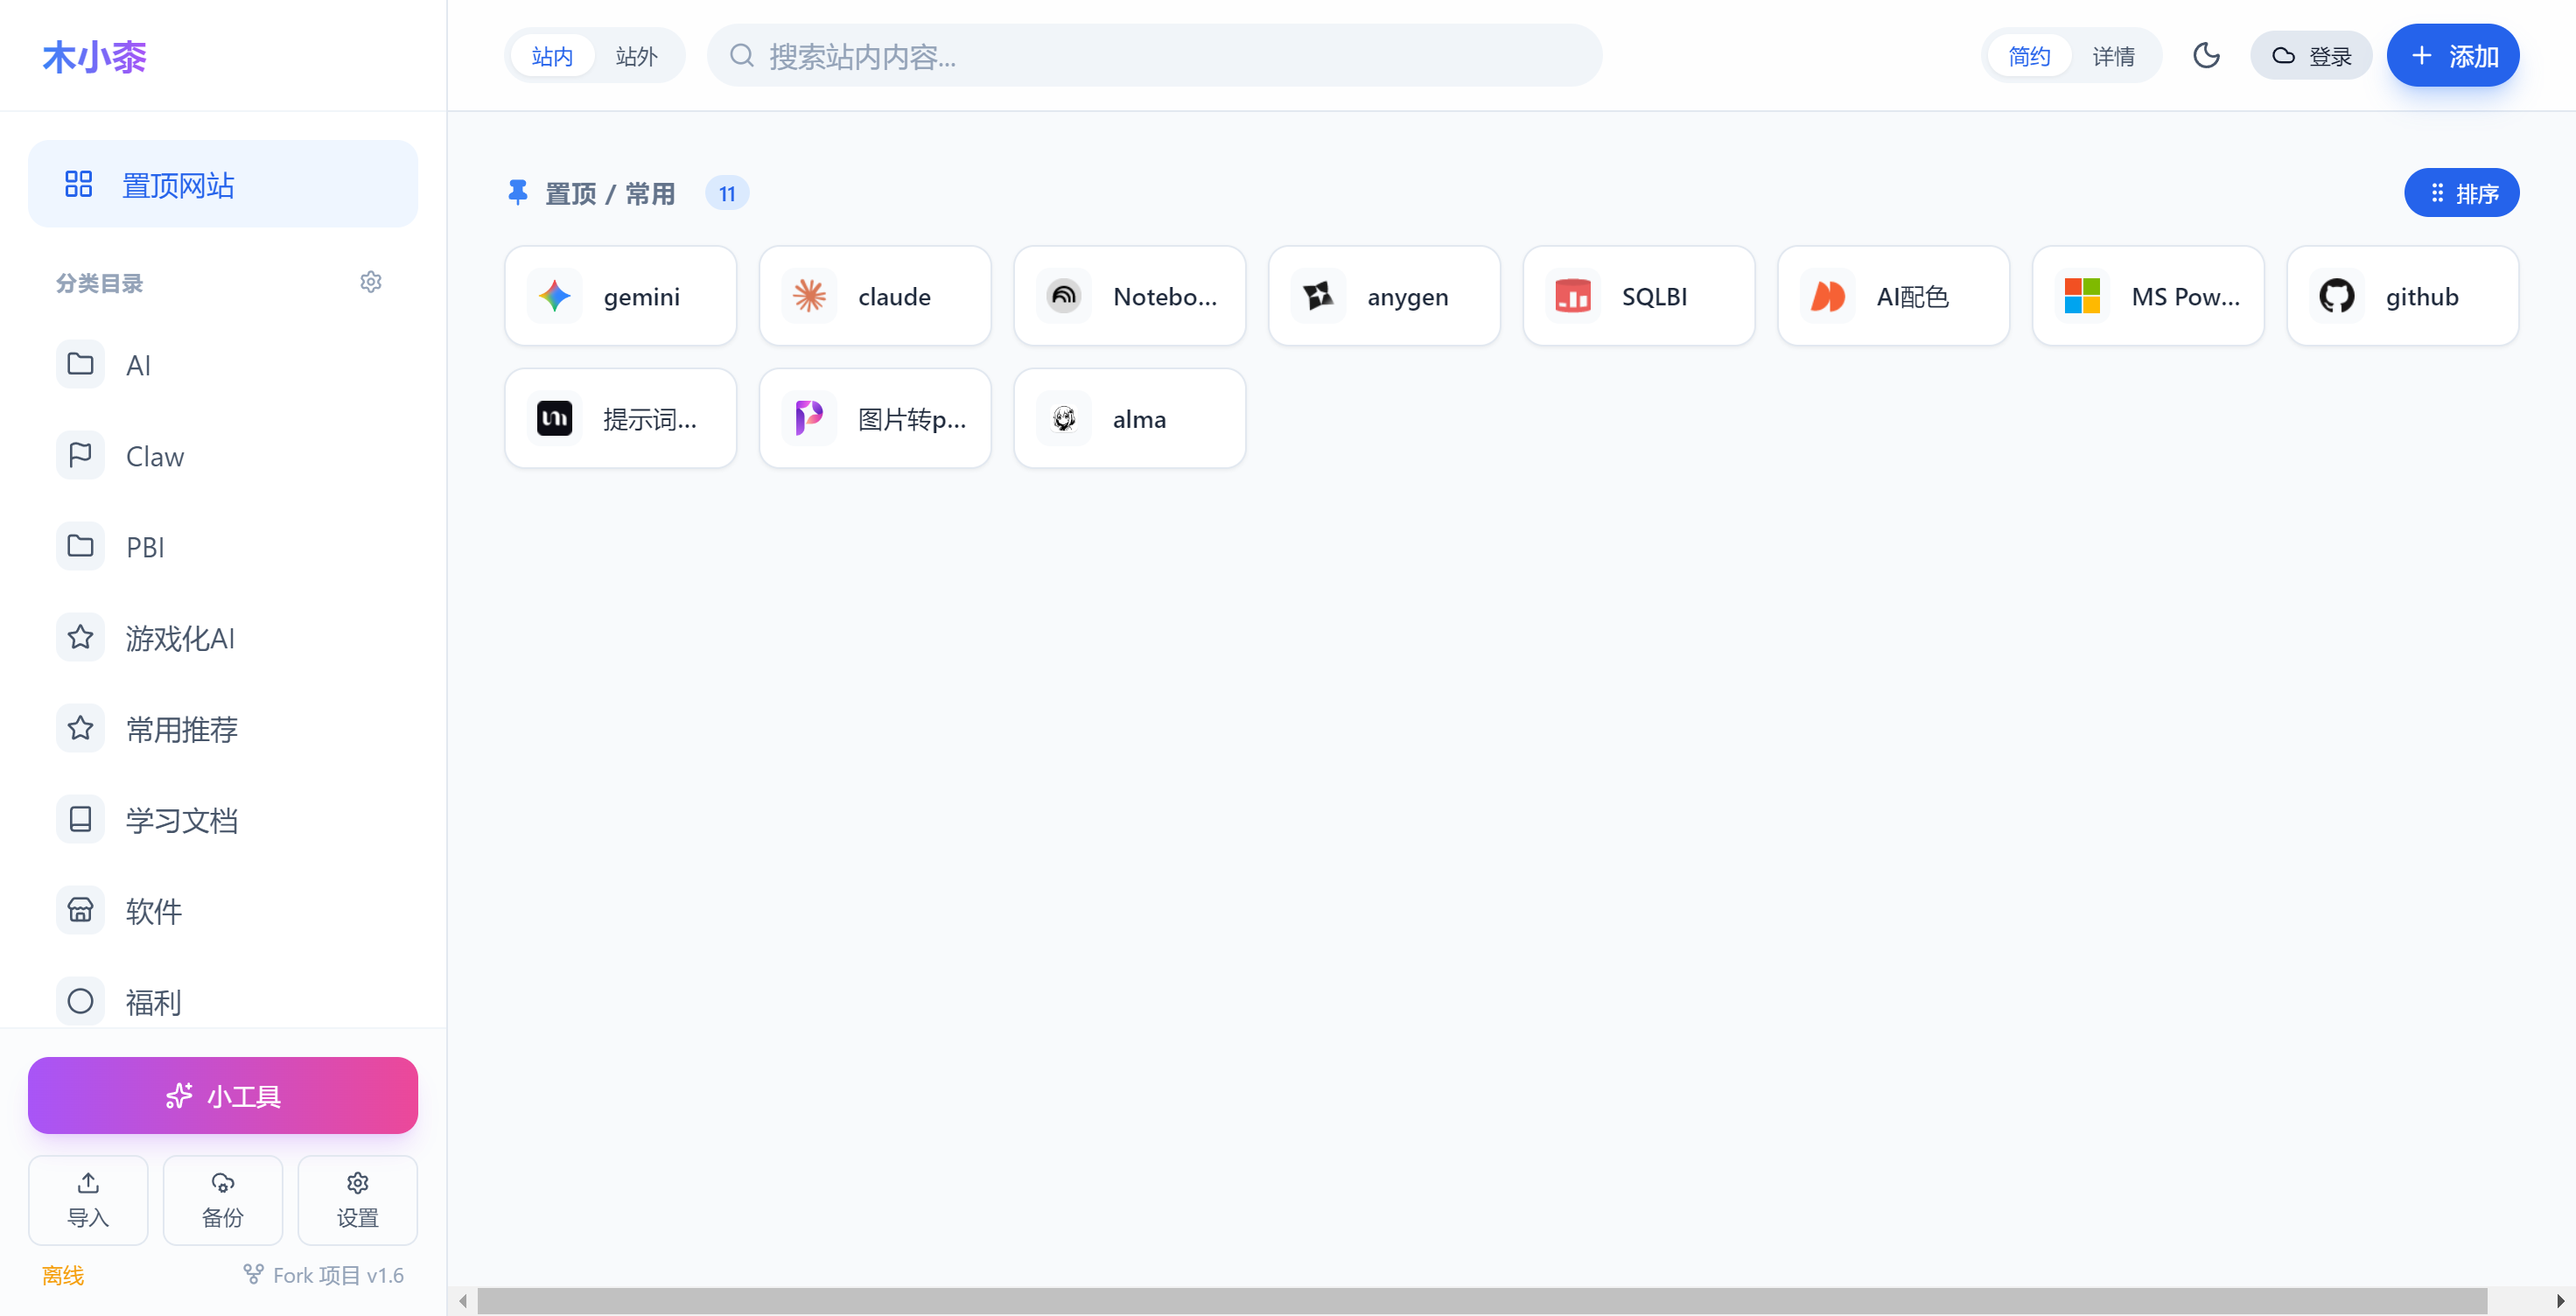Toggle dark mode moon icon
Image resolution: width=2576 pixels, height=1316 pixels.
coord(2206,55)
